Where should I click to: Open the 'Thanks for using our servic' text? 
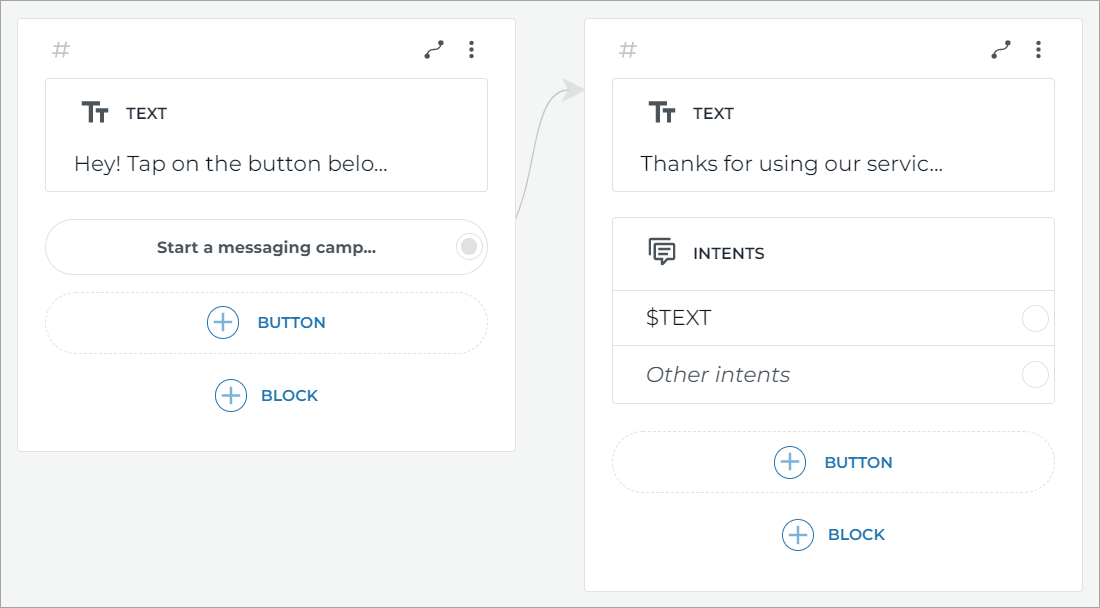point(791,164)
